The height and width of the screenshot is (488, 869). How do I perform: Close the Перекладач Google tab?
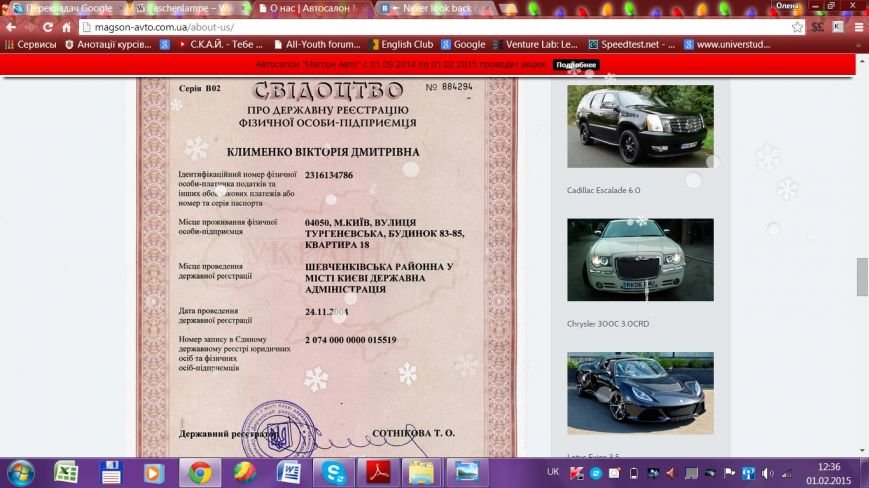(121, 8)
